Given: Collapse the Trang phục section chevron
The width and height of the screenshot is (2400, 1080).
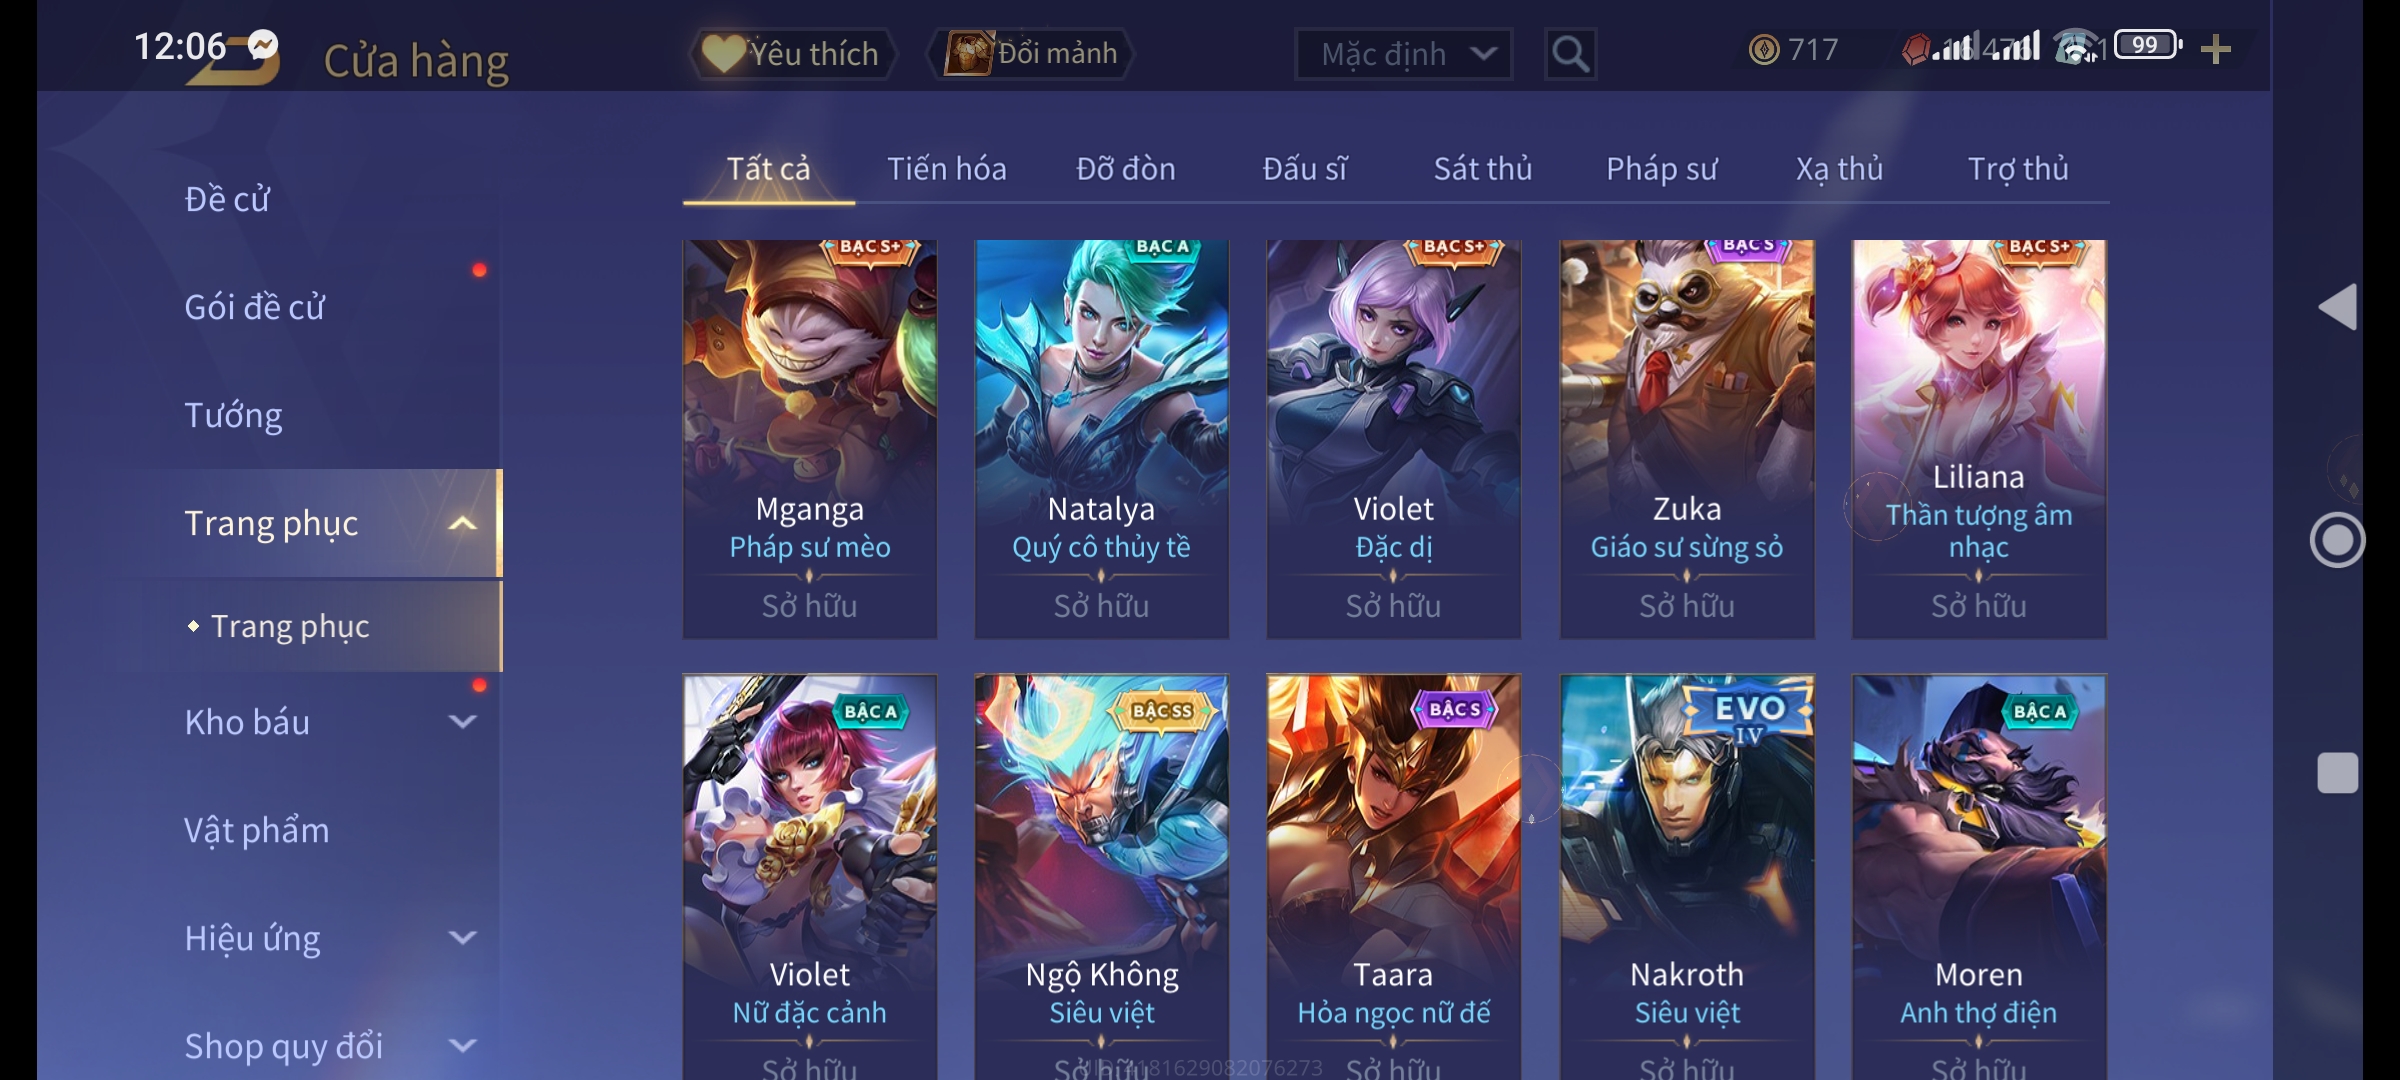Looking at the screenshot, I should point(462,523).
